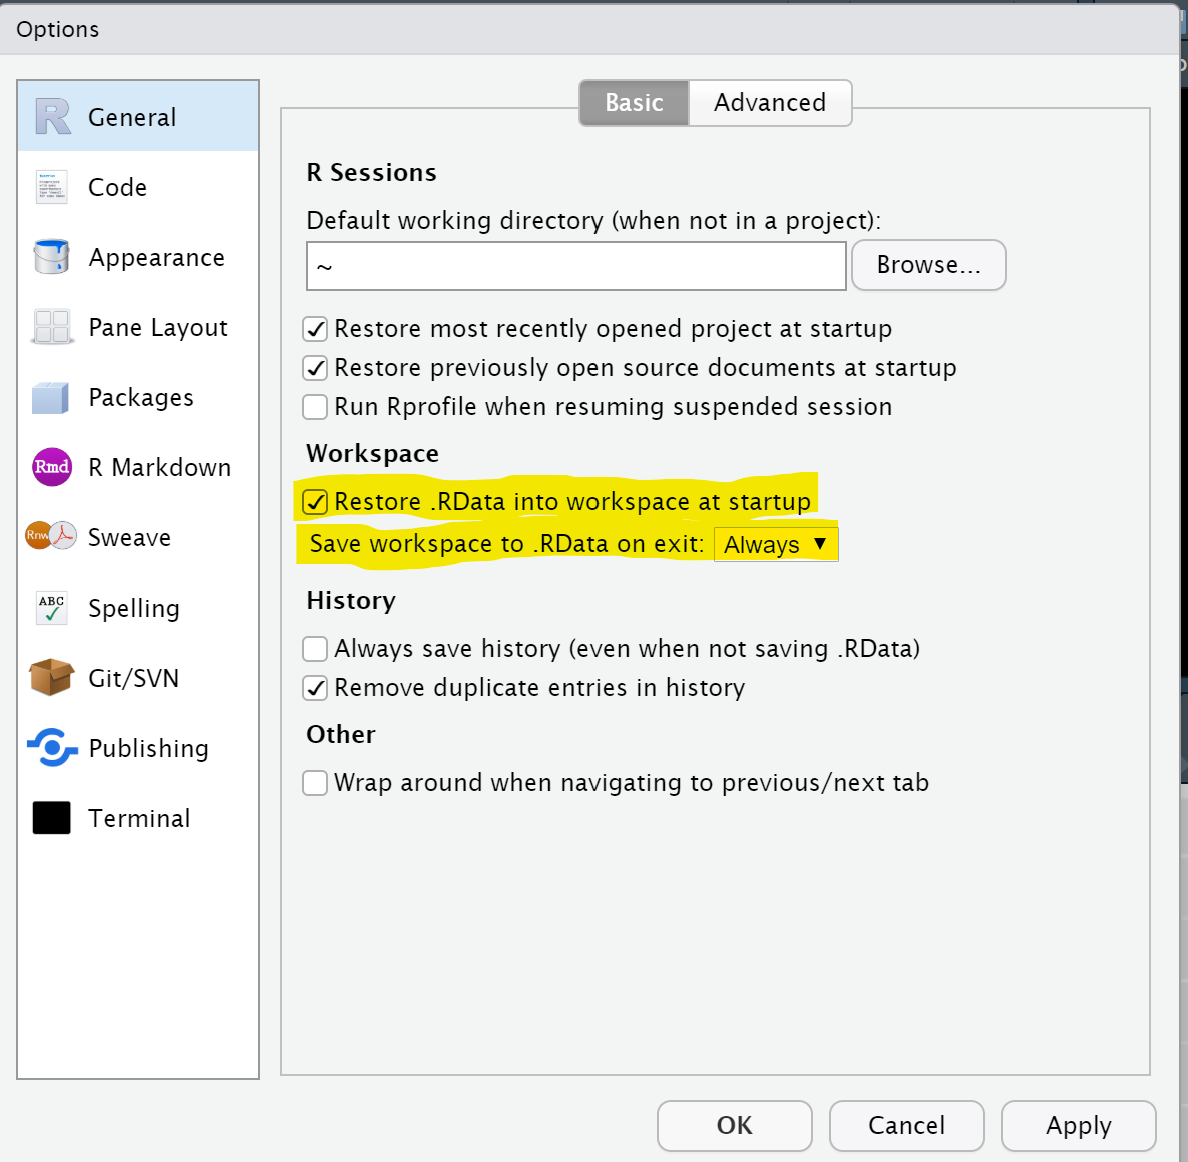Open the Publishing section icon
Image resolution: width=1188 pixels, height=1162 pixels.
pos(52,747)
